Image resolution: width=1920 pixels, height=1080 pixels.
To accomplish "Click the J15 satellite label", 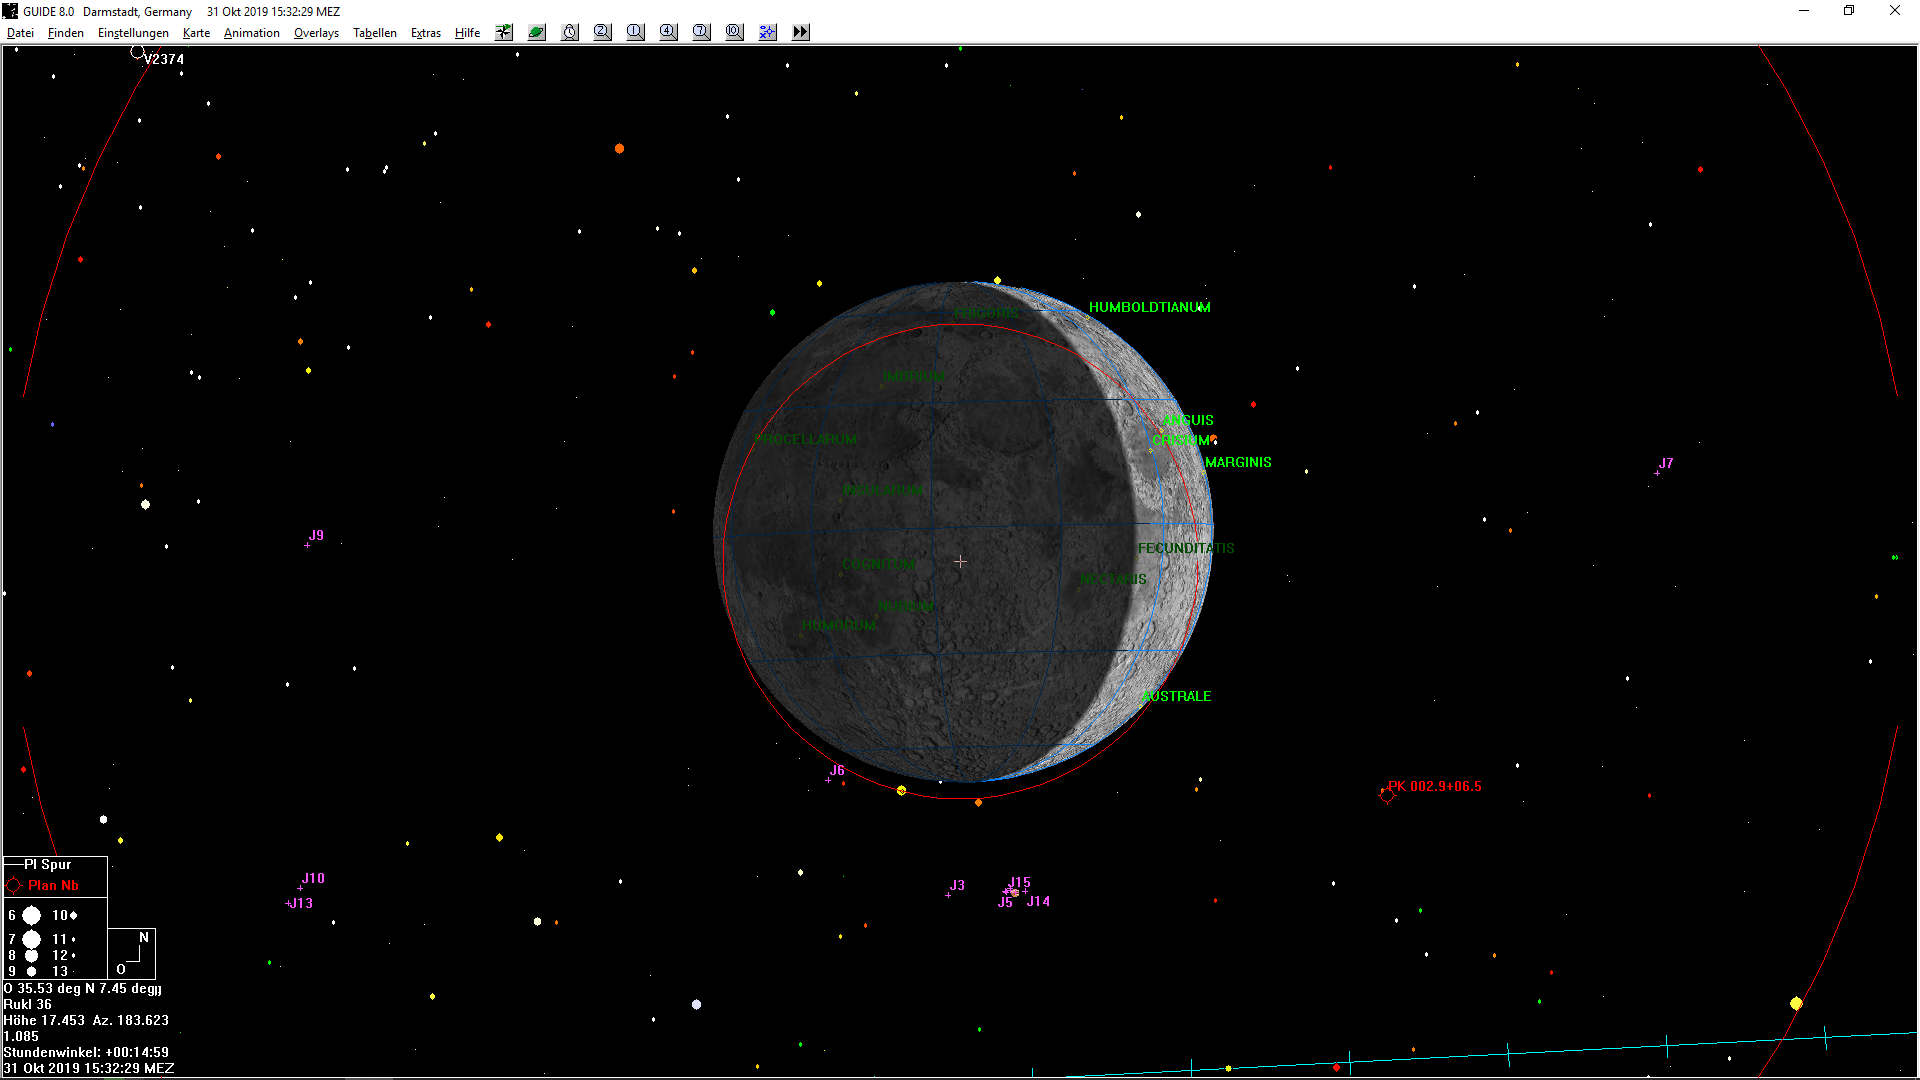I will [1019, 883].
